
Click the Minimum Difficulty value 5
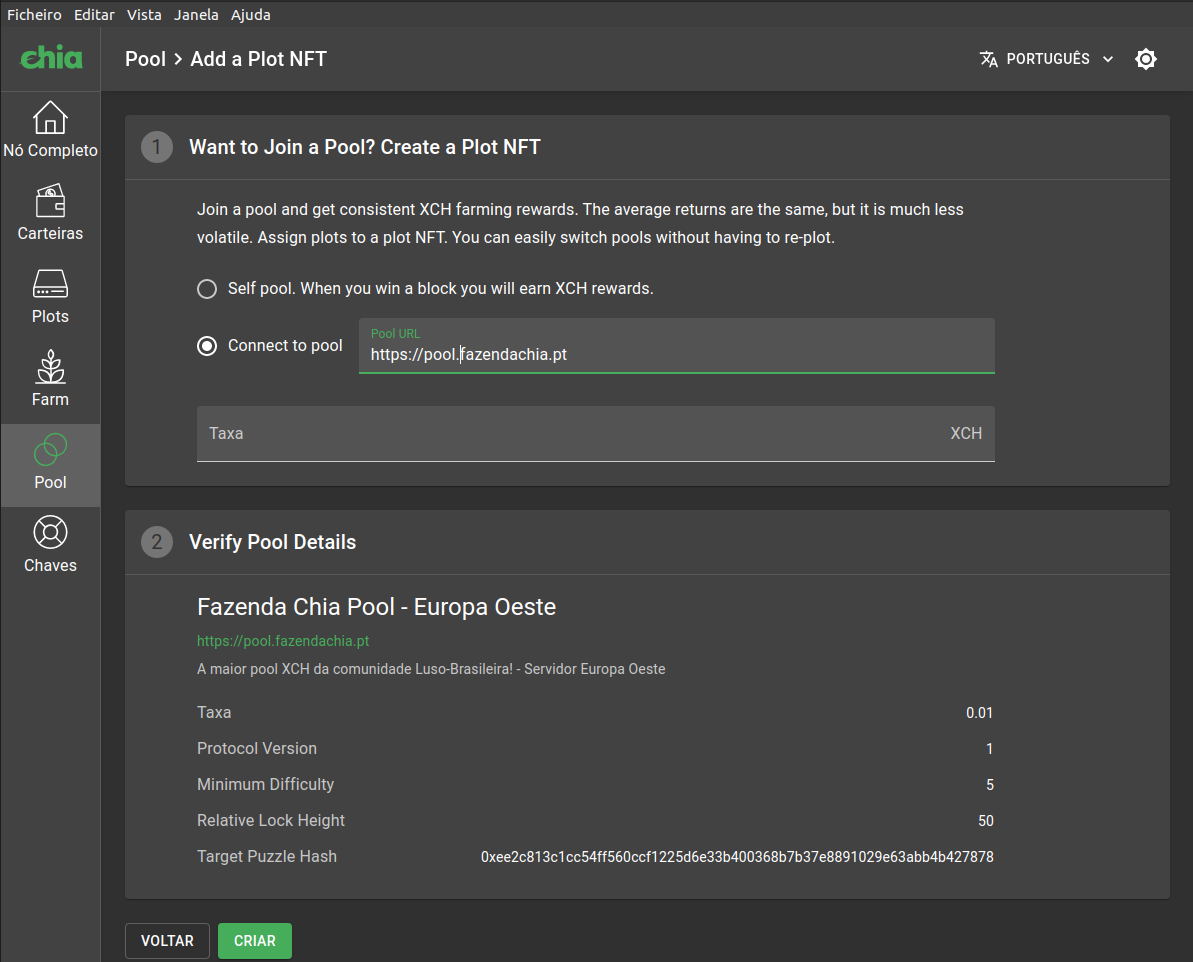(990, 785)
